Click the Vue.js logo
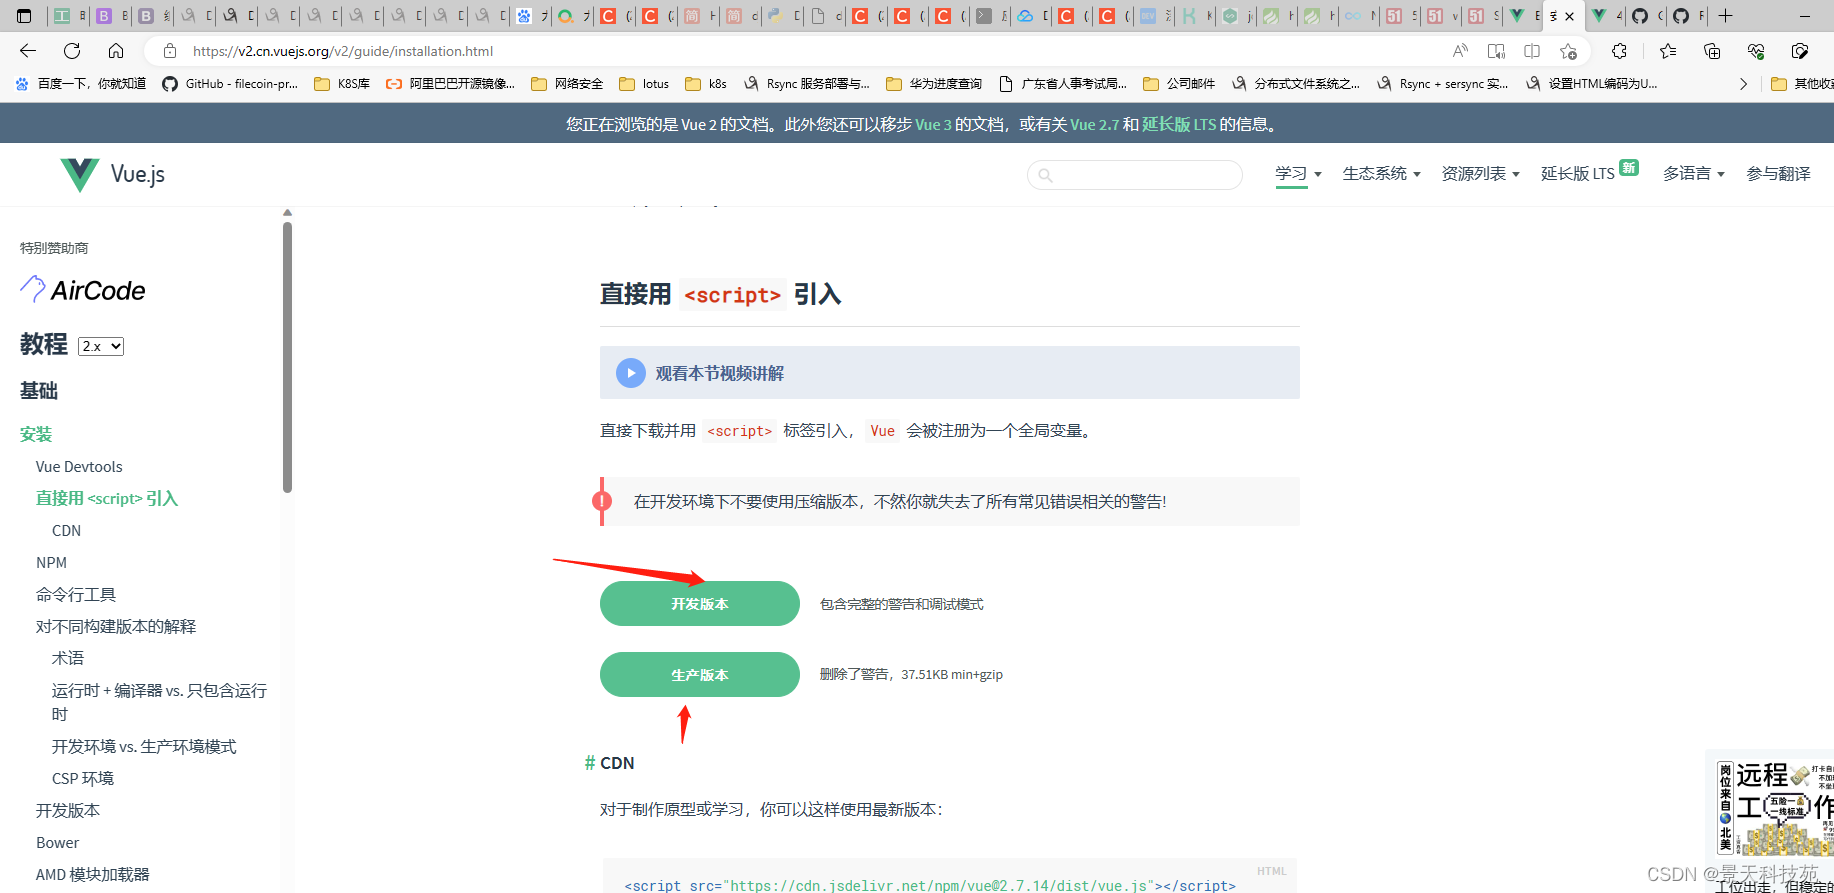The image size is (1834, 893). [112, 174]
